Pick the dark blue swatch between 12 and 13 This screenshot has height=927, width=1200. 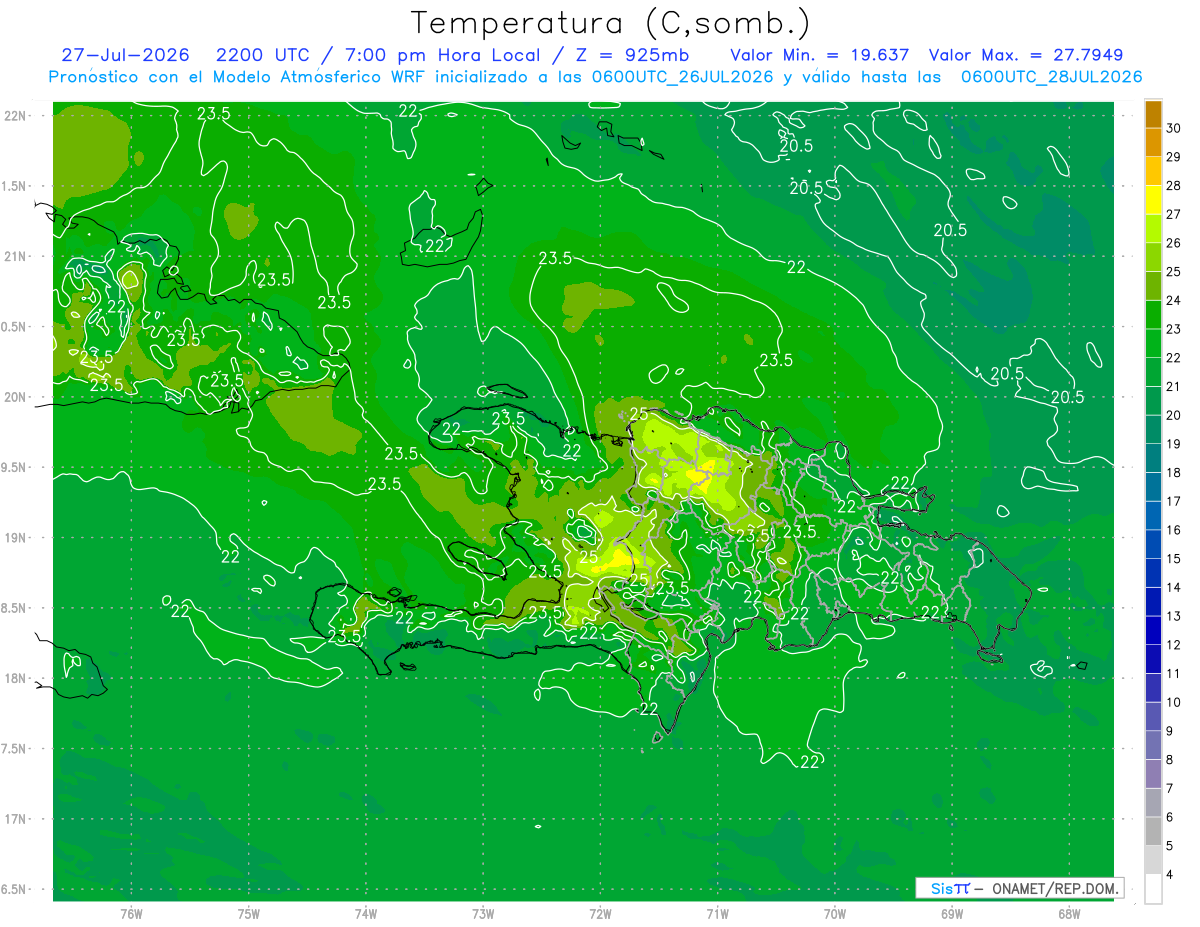point(1153,631)
